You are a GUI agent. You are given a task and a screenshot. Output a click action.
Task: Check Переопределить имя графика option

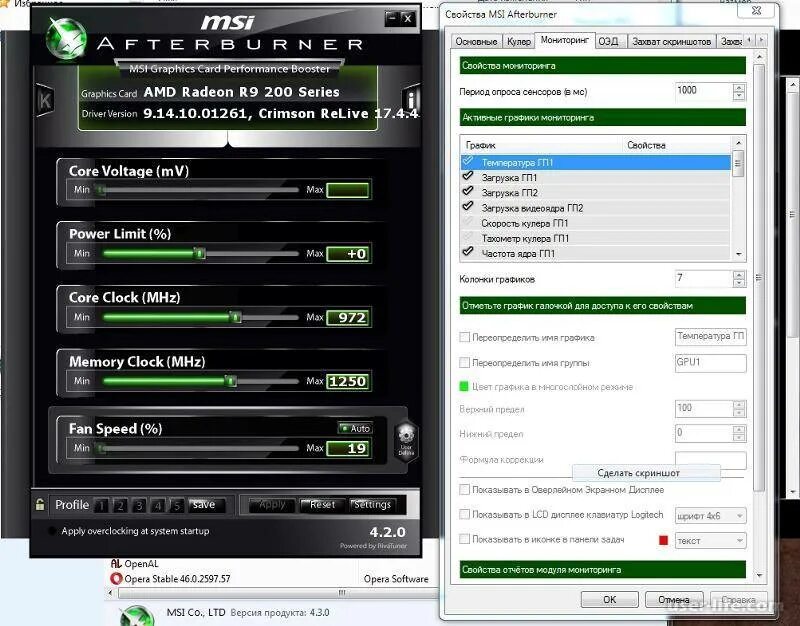[x=464, y=337]
